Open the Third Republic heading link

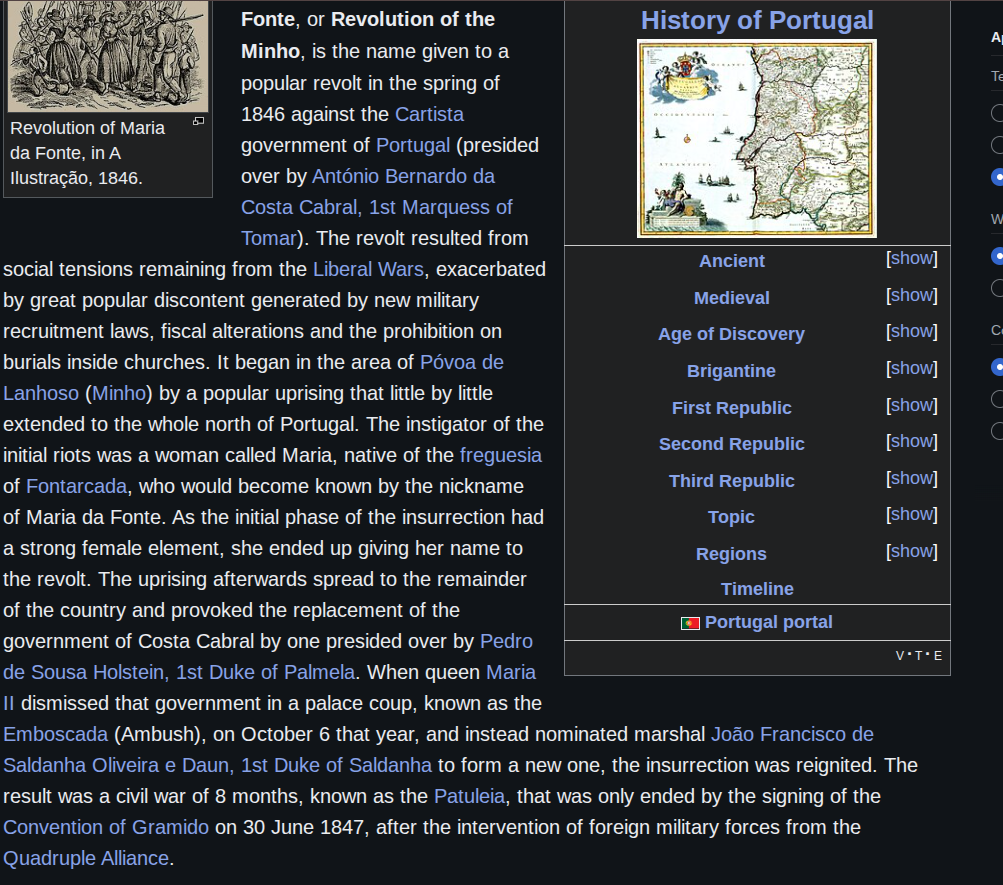click(x=732, y=481)
